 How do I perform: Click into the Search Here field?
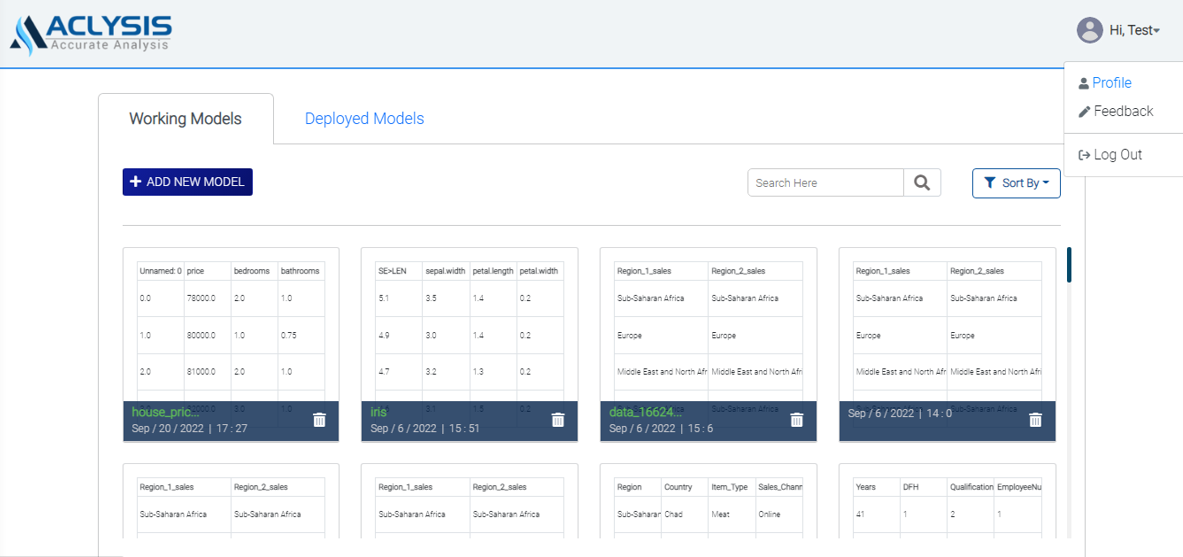click(x=825, y=183)
